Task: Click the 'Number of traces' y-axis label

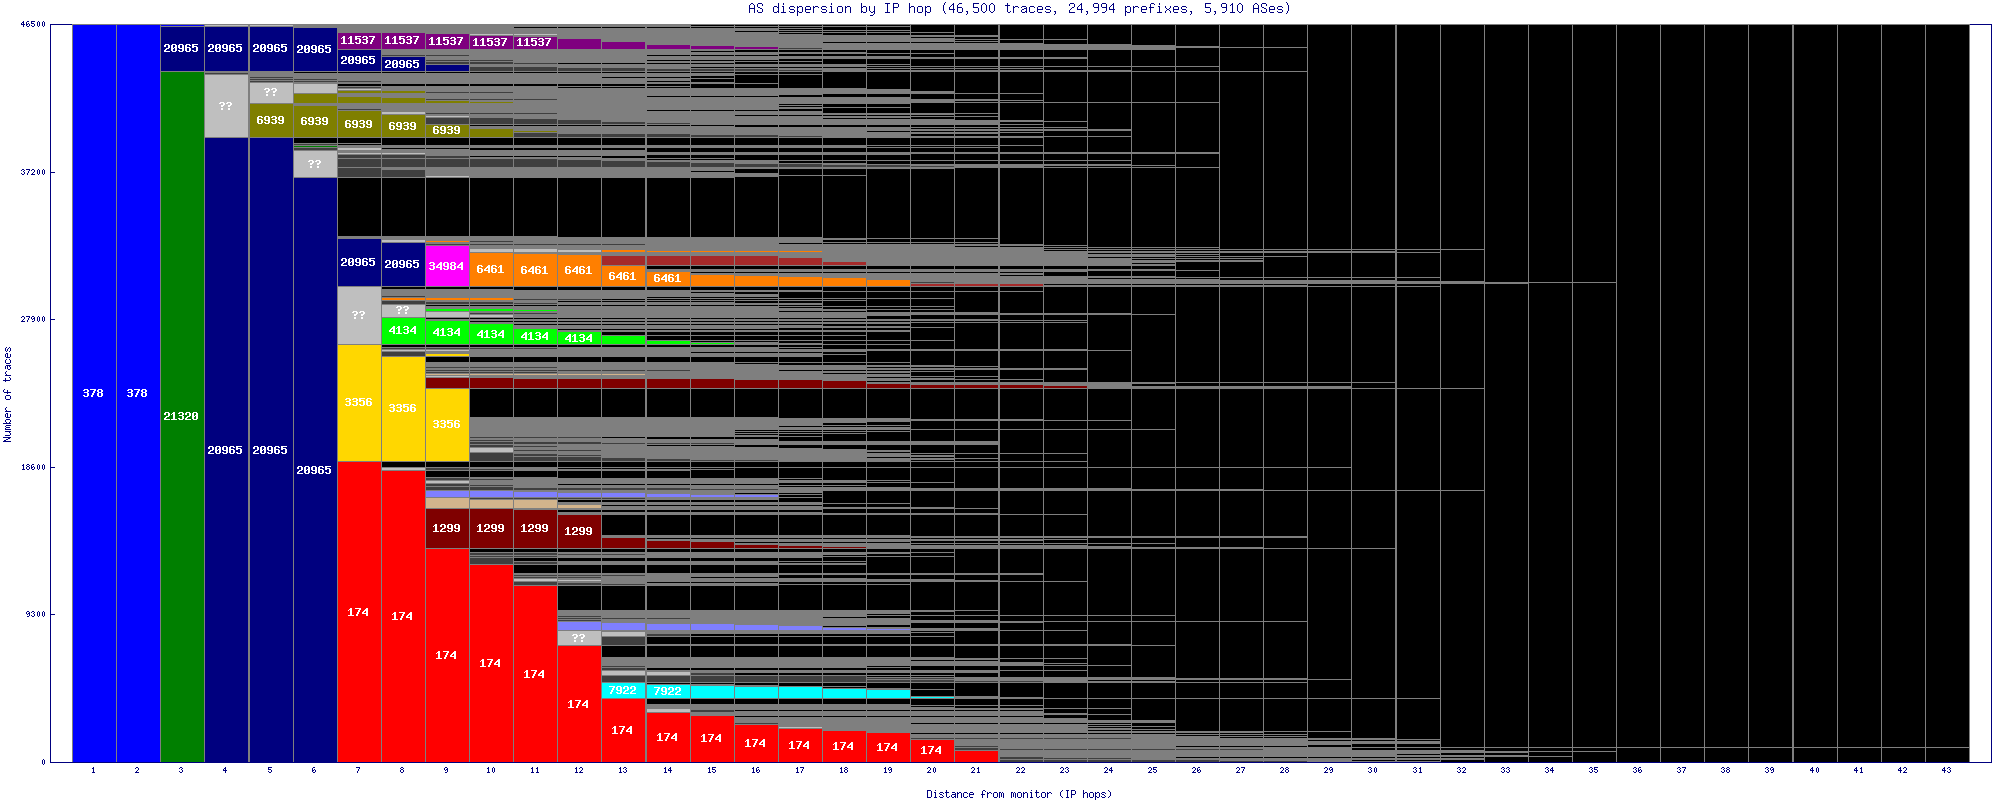Action: 8,394
